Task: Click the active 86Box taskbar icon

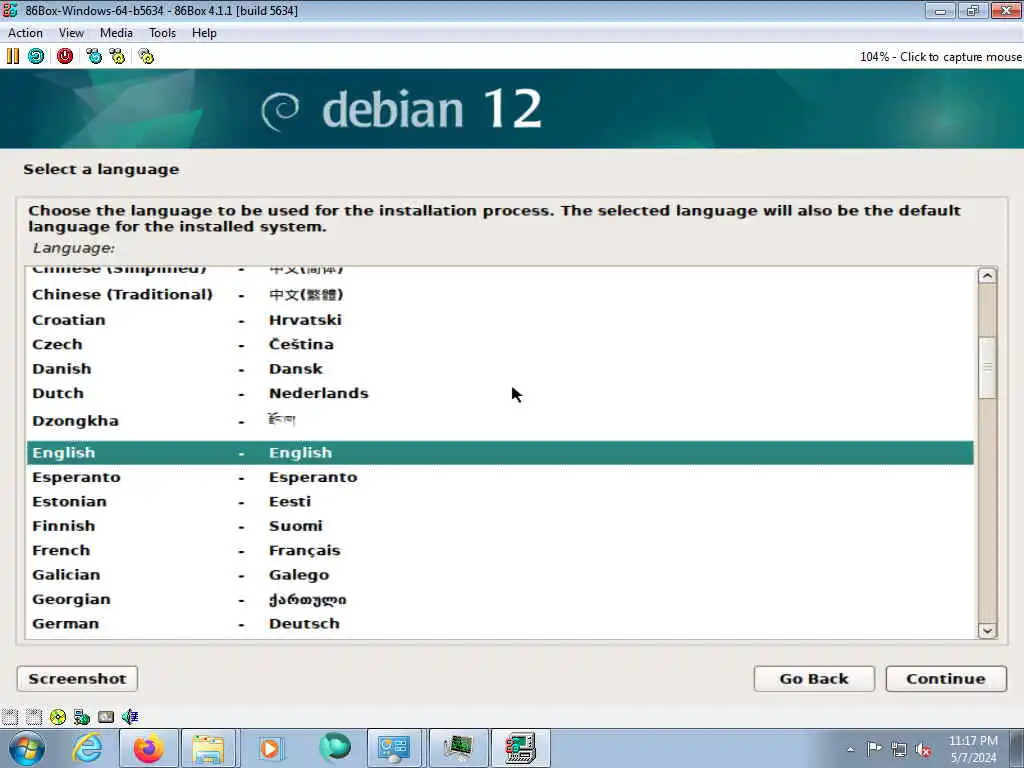Action: click(x=520, y=748)
